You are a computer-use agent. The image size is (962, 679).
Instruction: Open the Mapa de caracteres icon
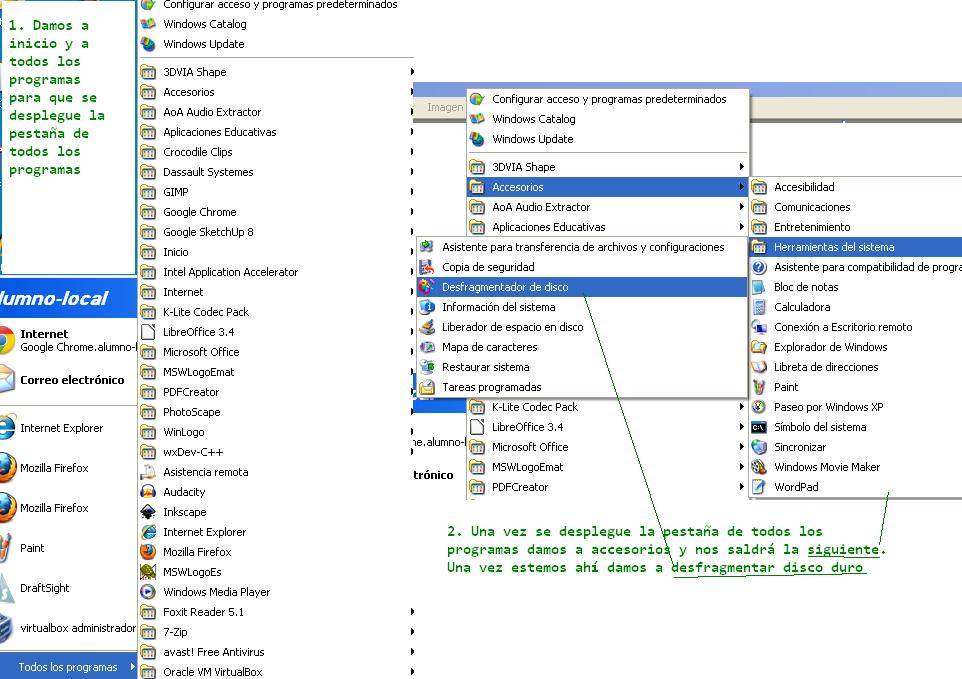click(x=426, y=347)
